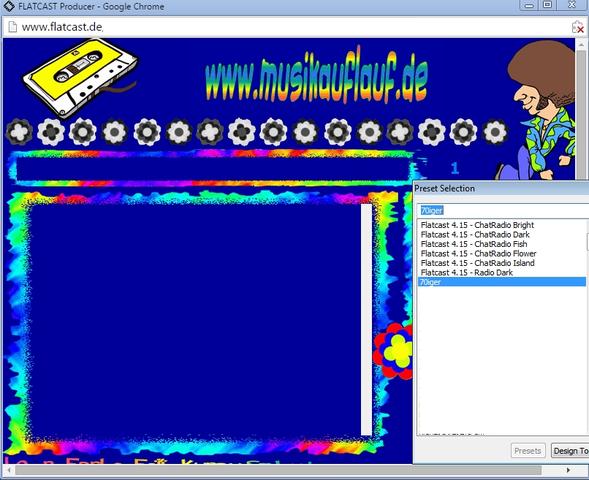Click the chat area vertical scrollbar

[366, 319]
